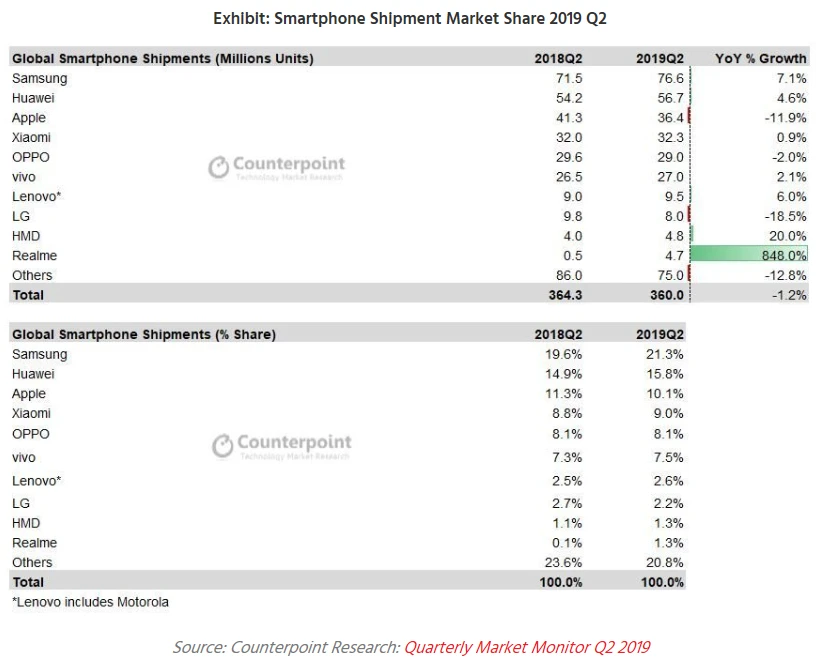Select the Xiaomi label in the share table

tap(31, 413)
